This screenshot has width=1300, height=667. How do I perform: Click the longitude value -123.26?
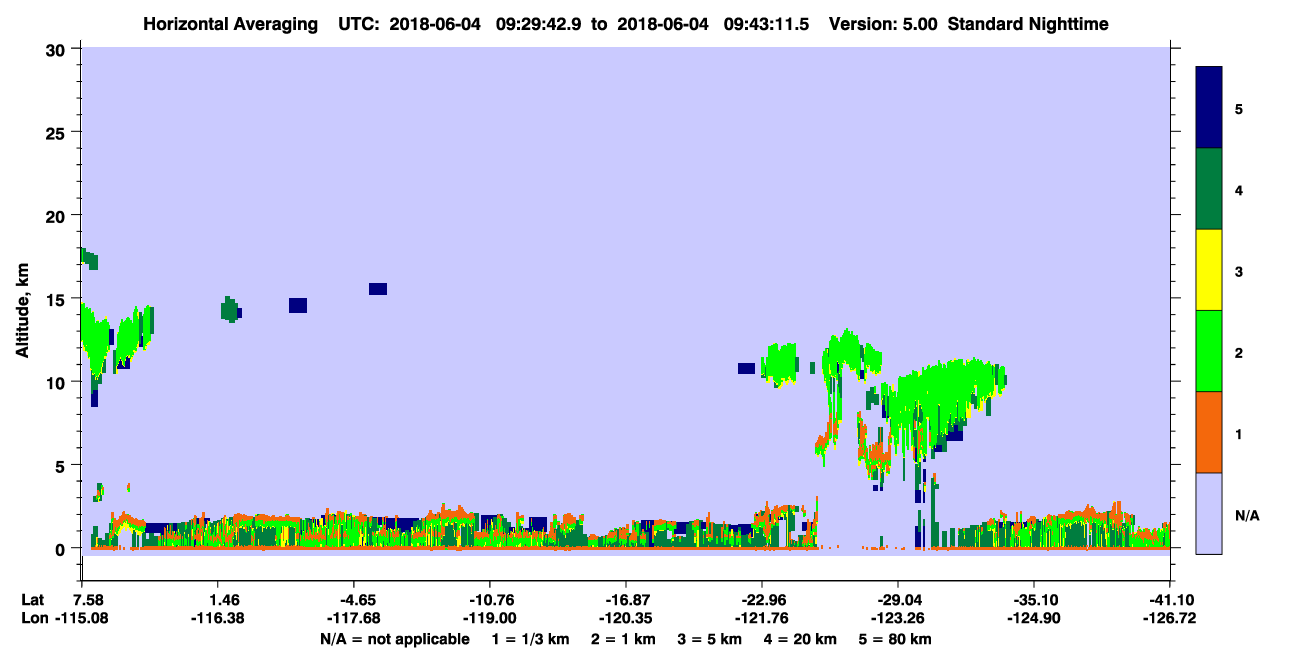[898, 619]
